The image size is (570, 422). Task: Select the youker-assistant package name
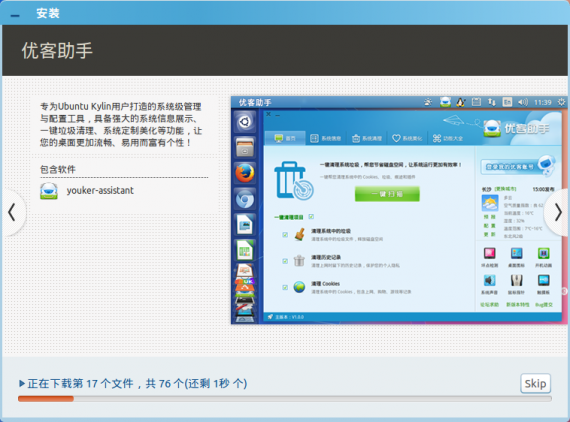click(100, 190)
